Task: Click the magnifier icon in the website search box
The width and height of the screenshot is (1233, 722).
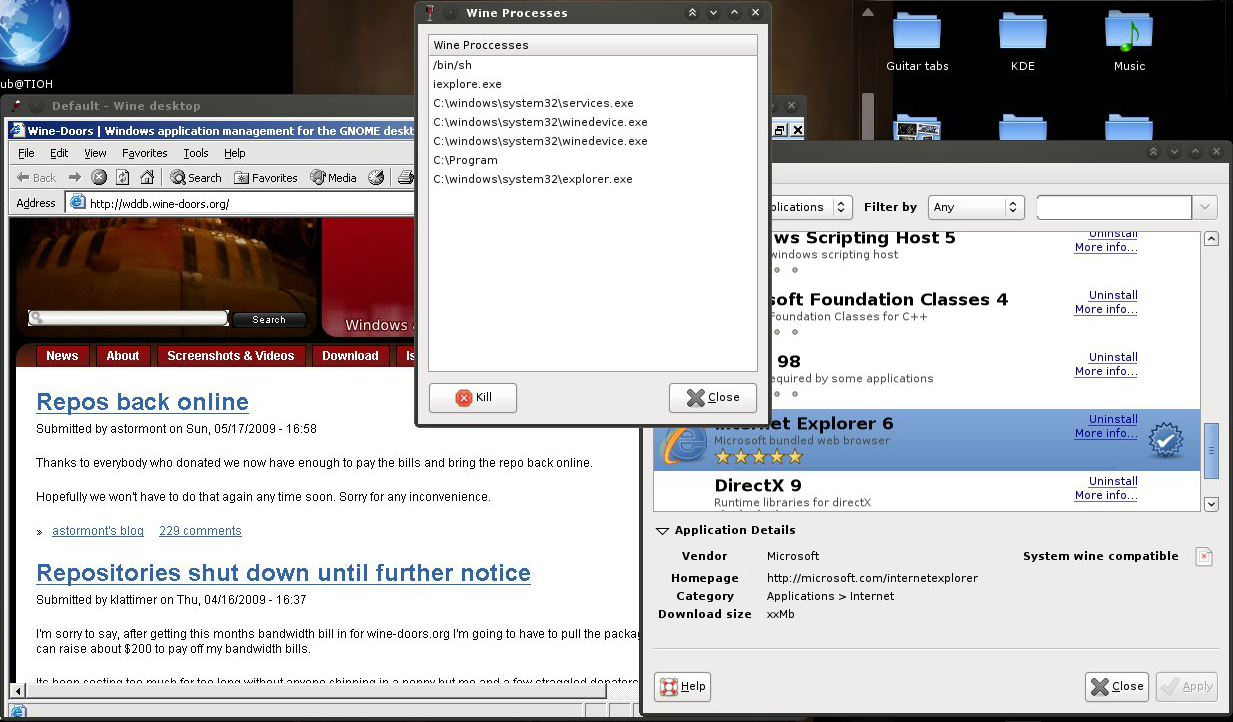Action: pos(37,318)
